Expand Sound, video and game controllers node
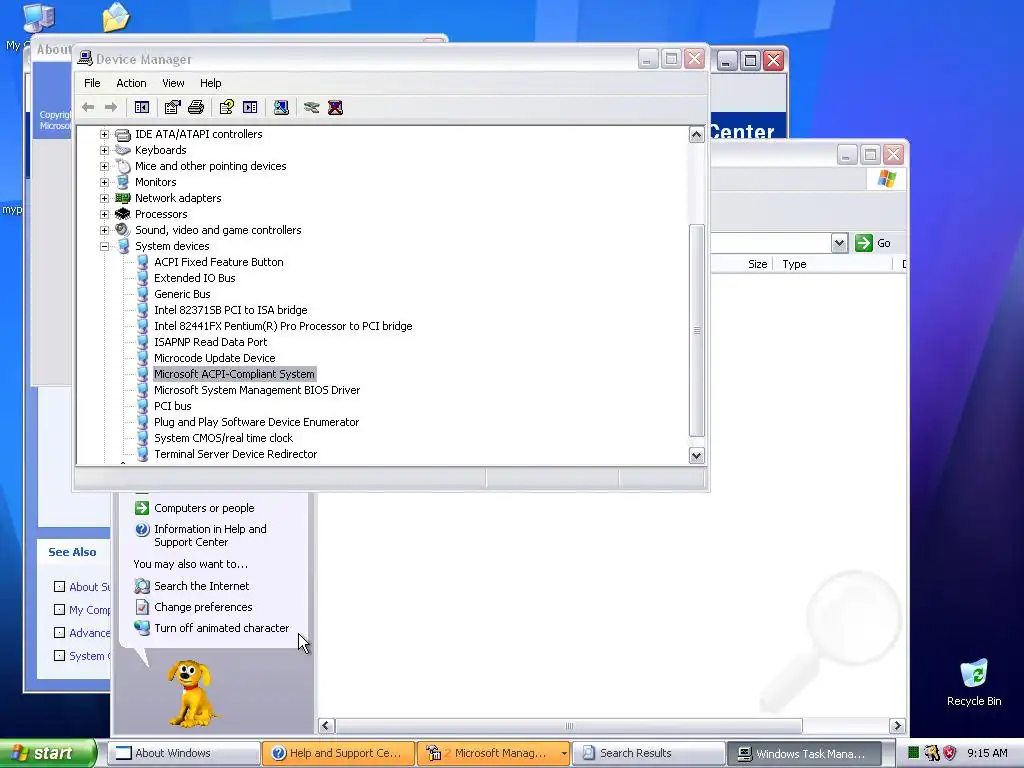Viewport: 1024px width, 768px height. click(104, 230)
